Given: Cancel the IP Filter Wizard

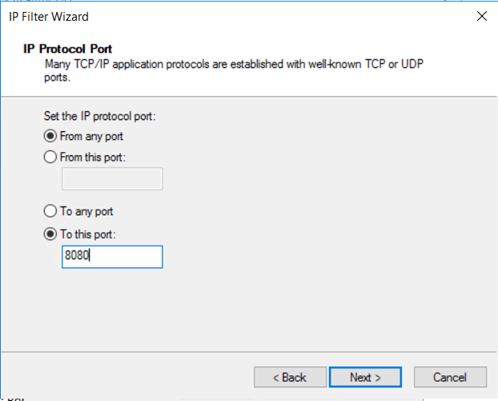Looking at the screenshot, I should 450,377.
